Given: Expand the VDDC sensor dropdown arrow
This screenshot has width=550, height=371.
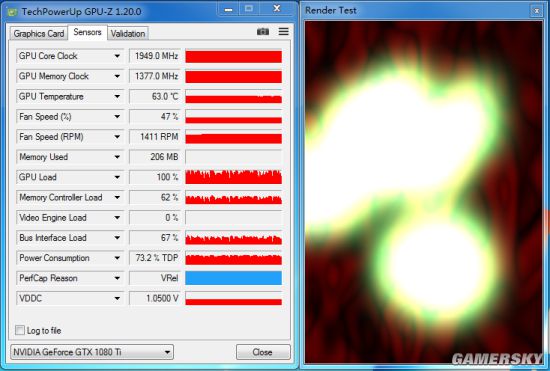Looking at the screenshot, I should pyautogui.click(x=117, y=298).
